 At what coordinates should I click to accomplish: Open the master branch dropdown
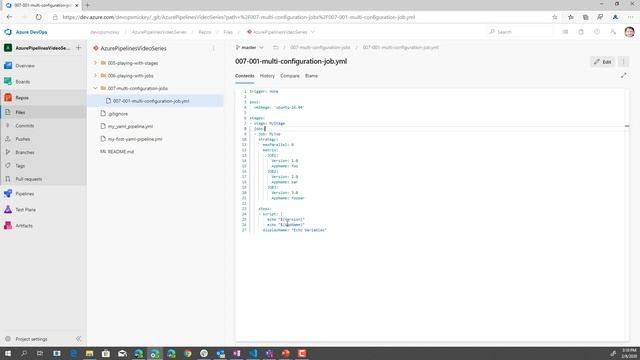249,47
